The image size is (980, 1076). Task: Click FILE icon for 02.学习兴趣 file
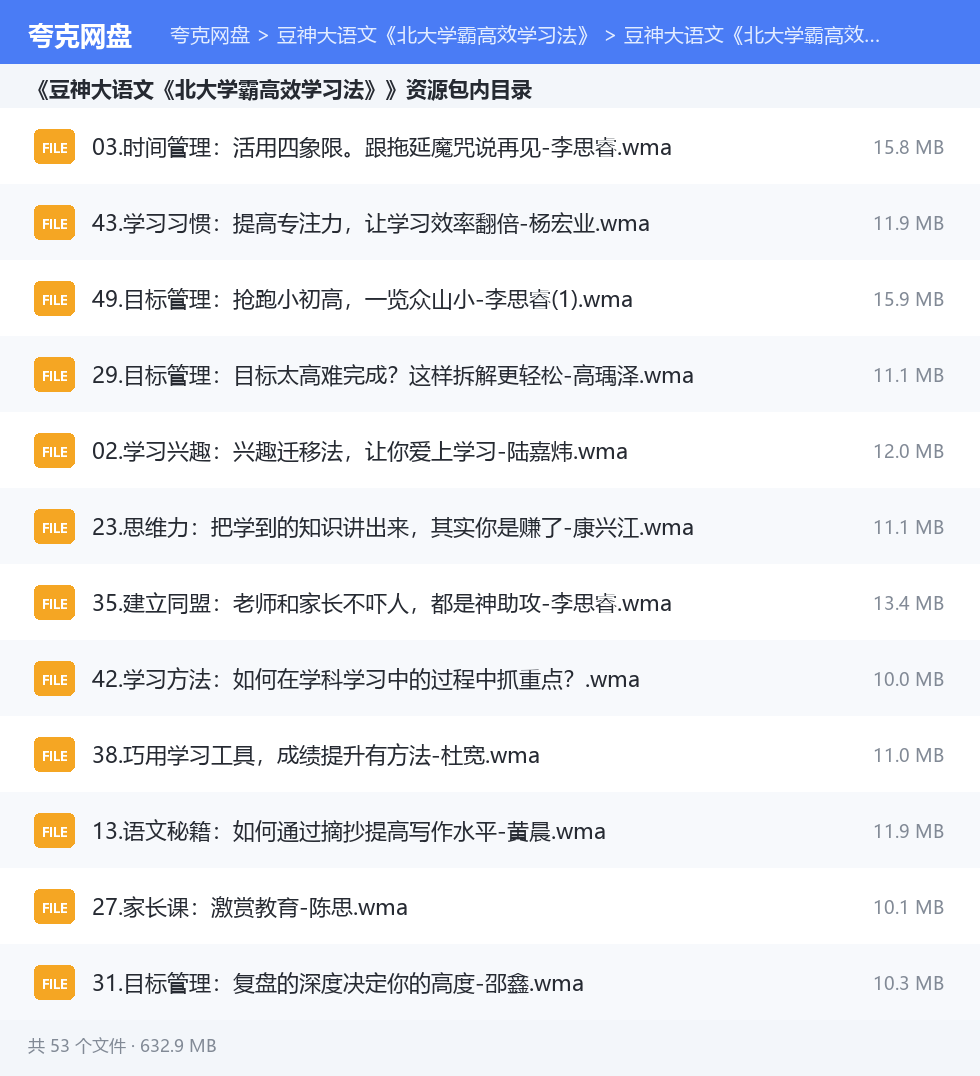(x=54, y=451)
